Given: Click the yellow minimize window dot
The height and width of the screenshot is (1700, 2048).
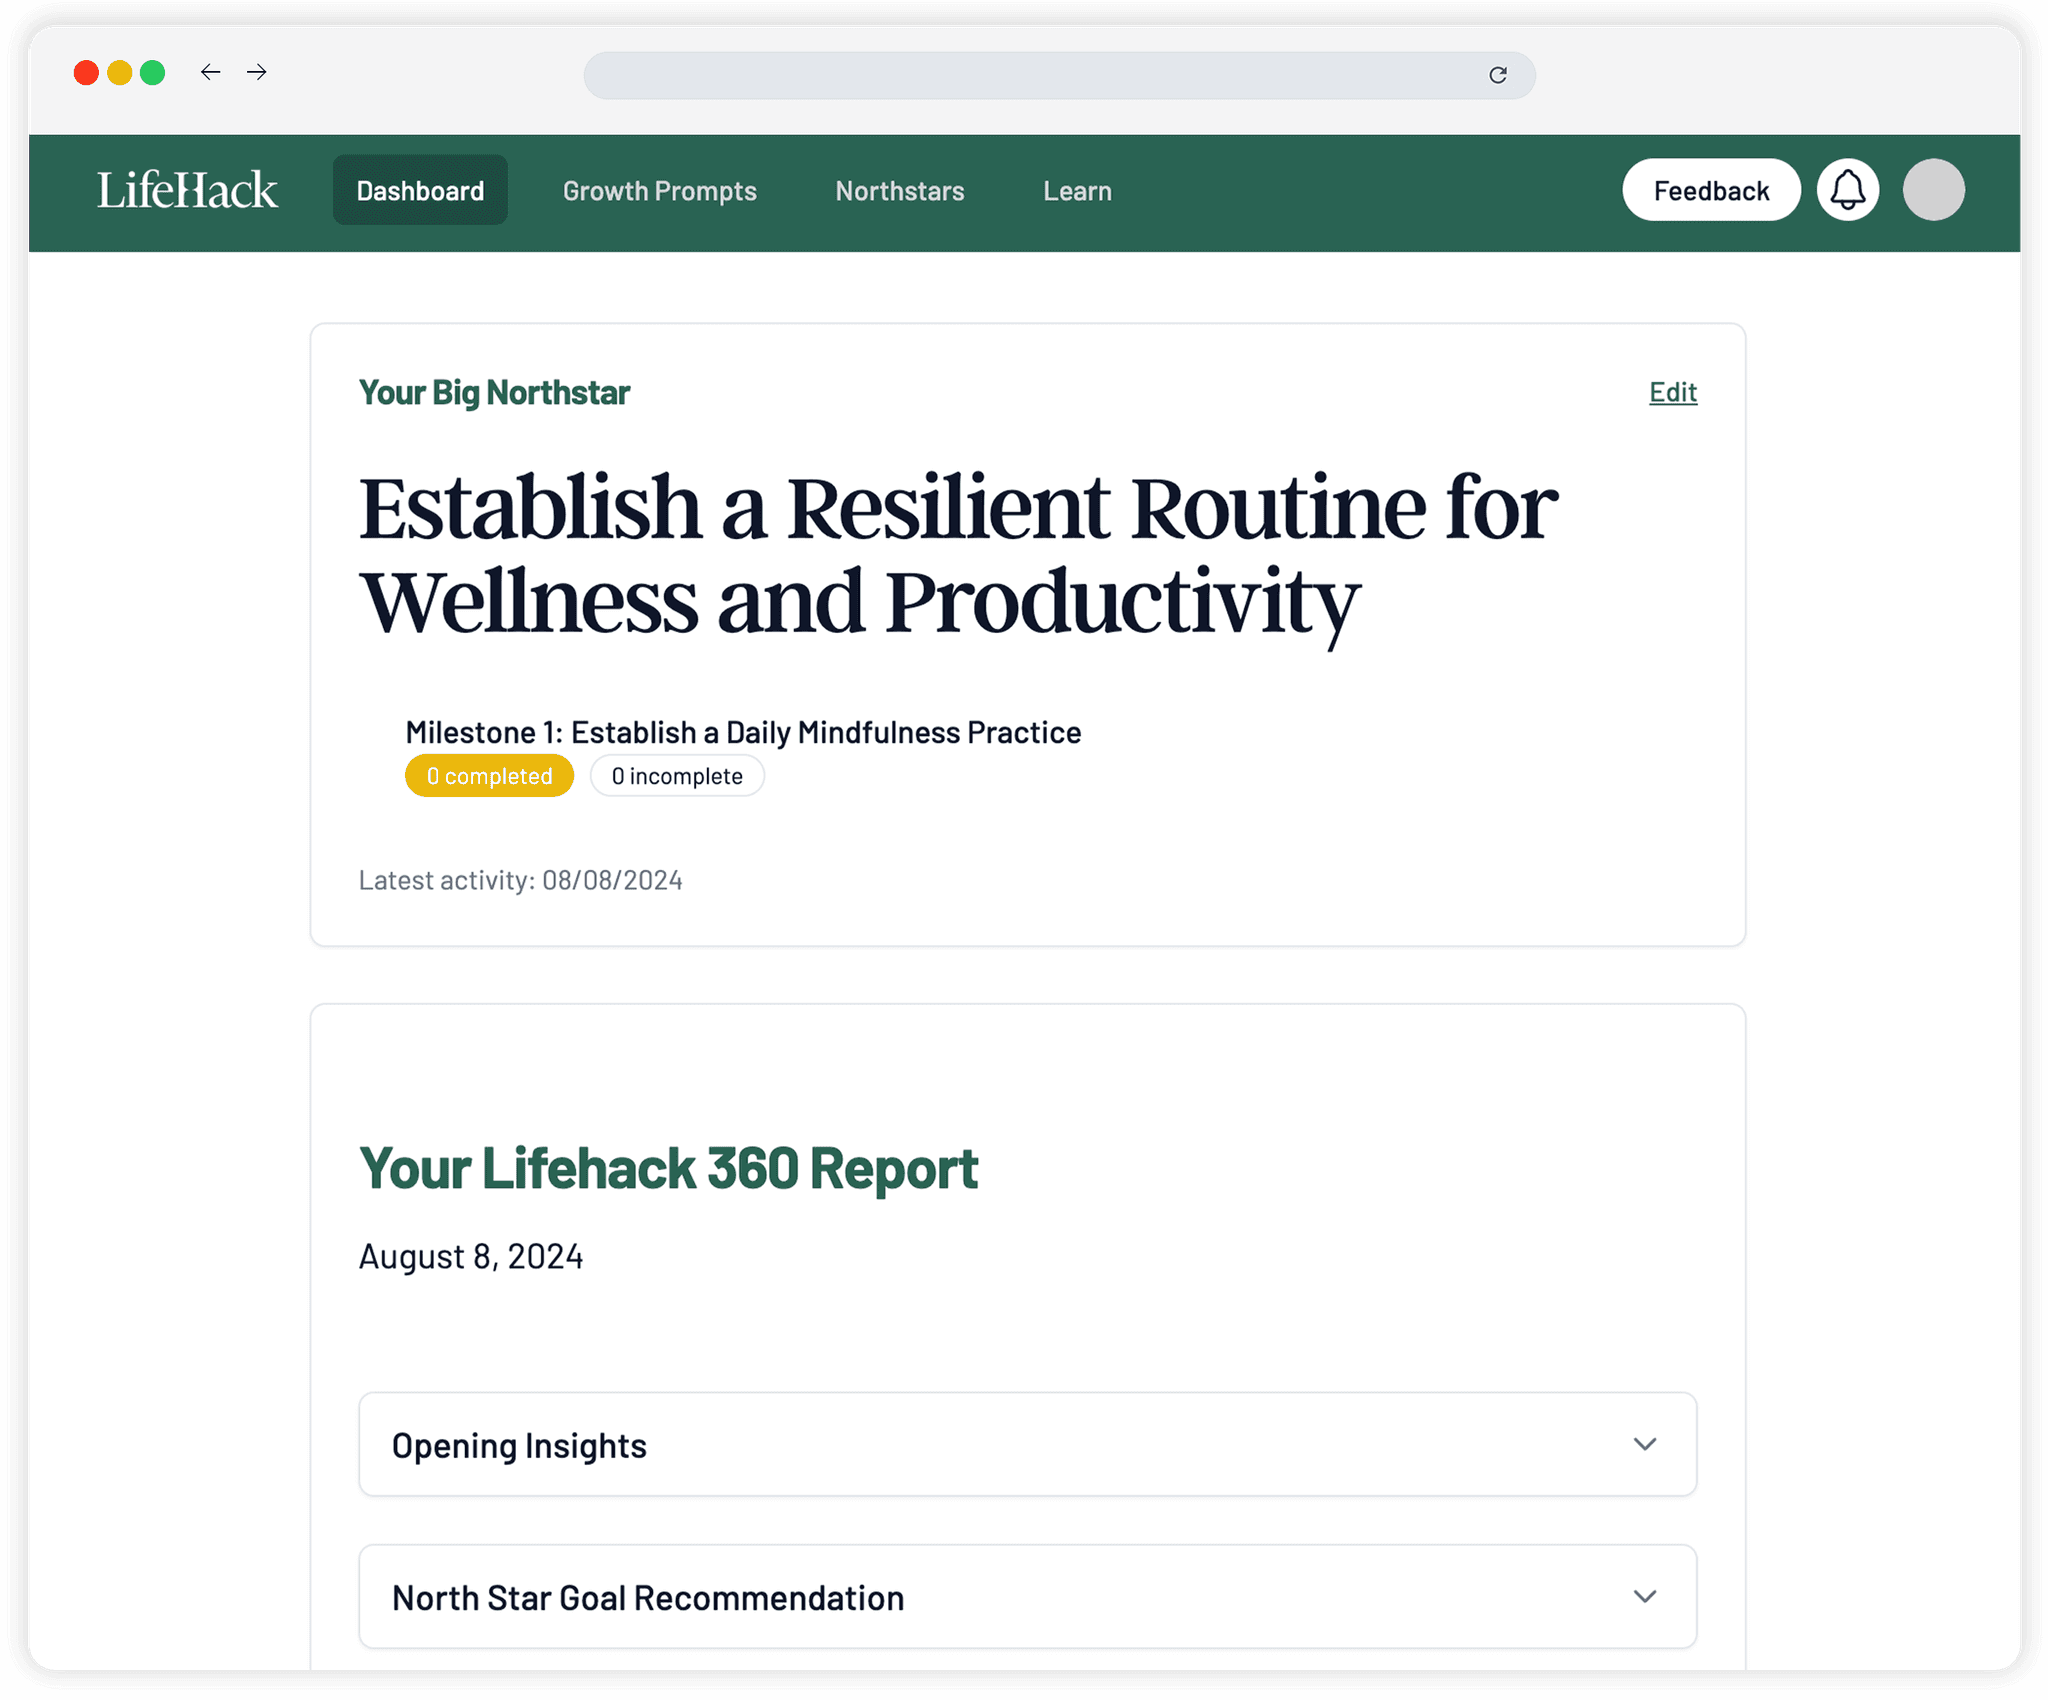Looking at the screenshot, I should tap(119, 73).
